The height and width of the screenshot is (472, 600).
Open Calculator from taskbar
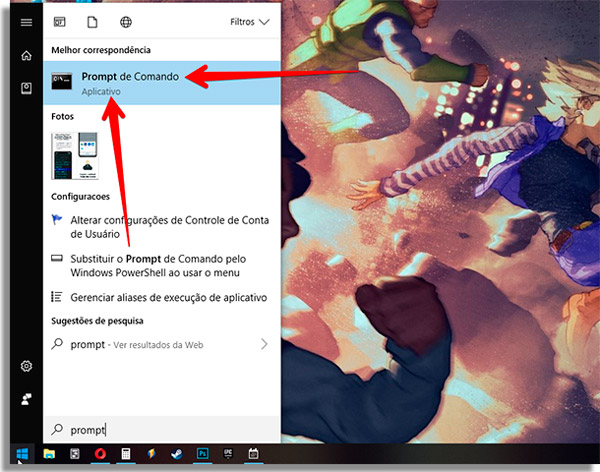coord(126,454)
